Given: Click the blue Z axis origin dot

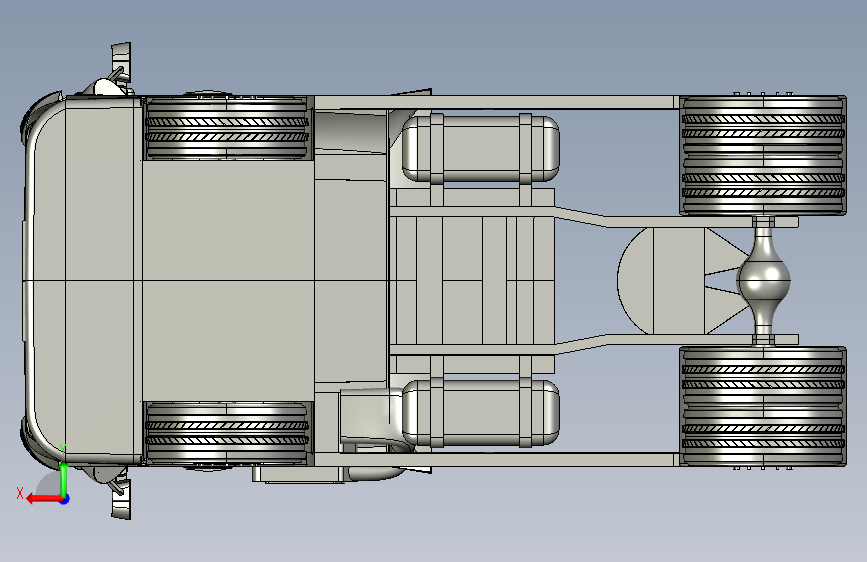Looking at the screenshot, I should (65, 499).
